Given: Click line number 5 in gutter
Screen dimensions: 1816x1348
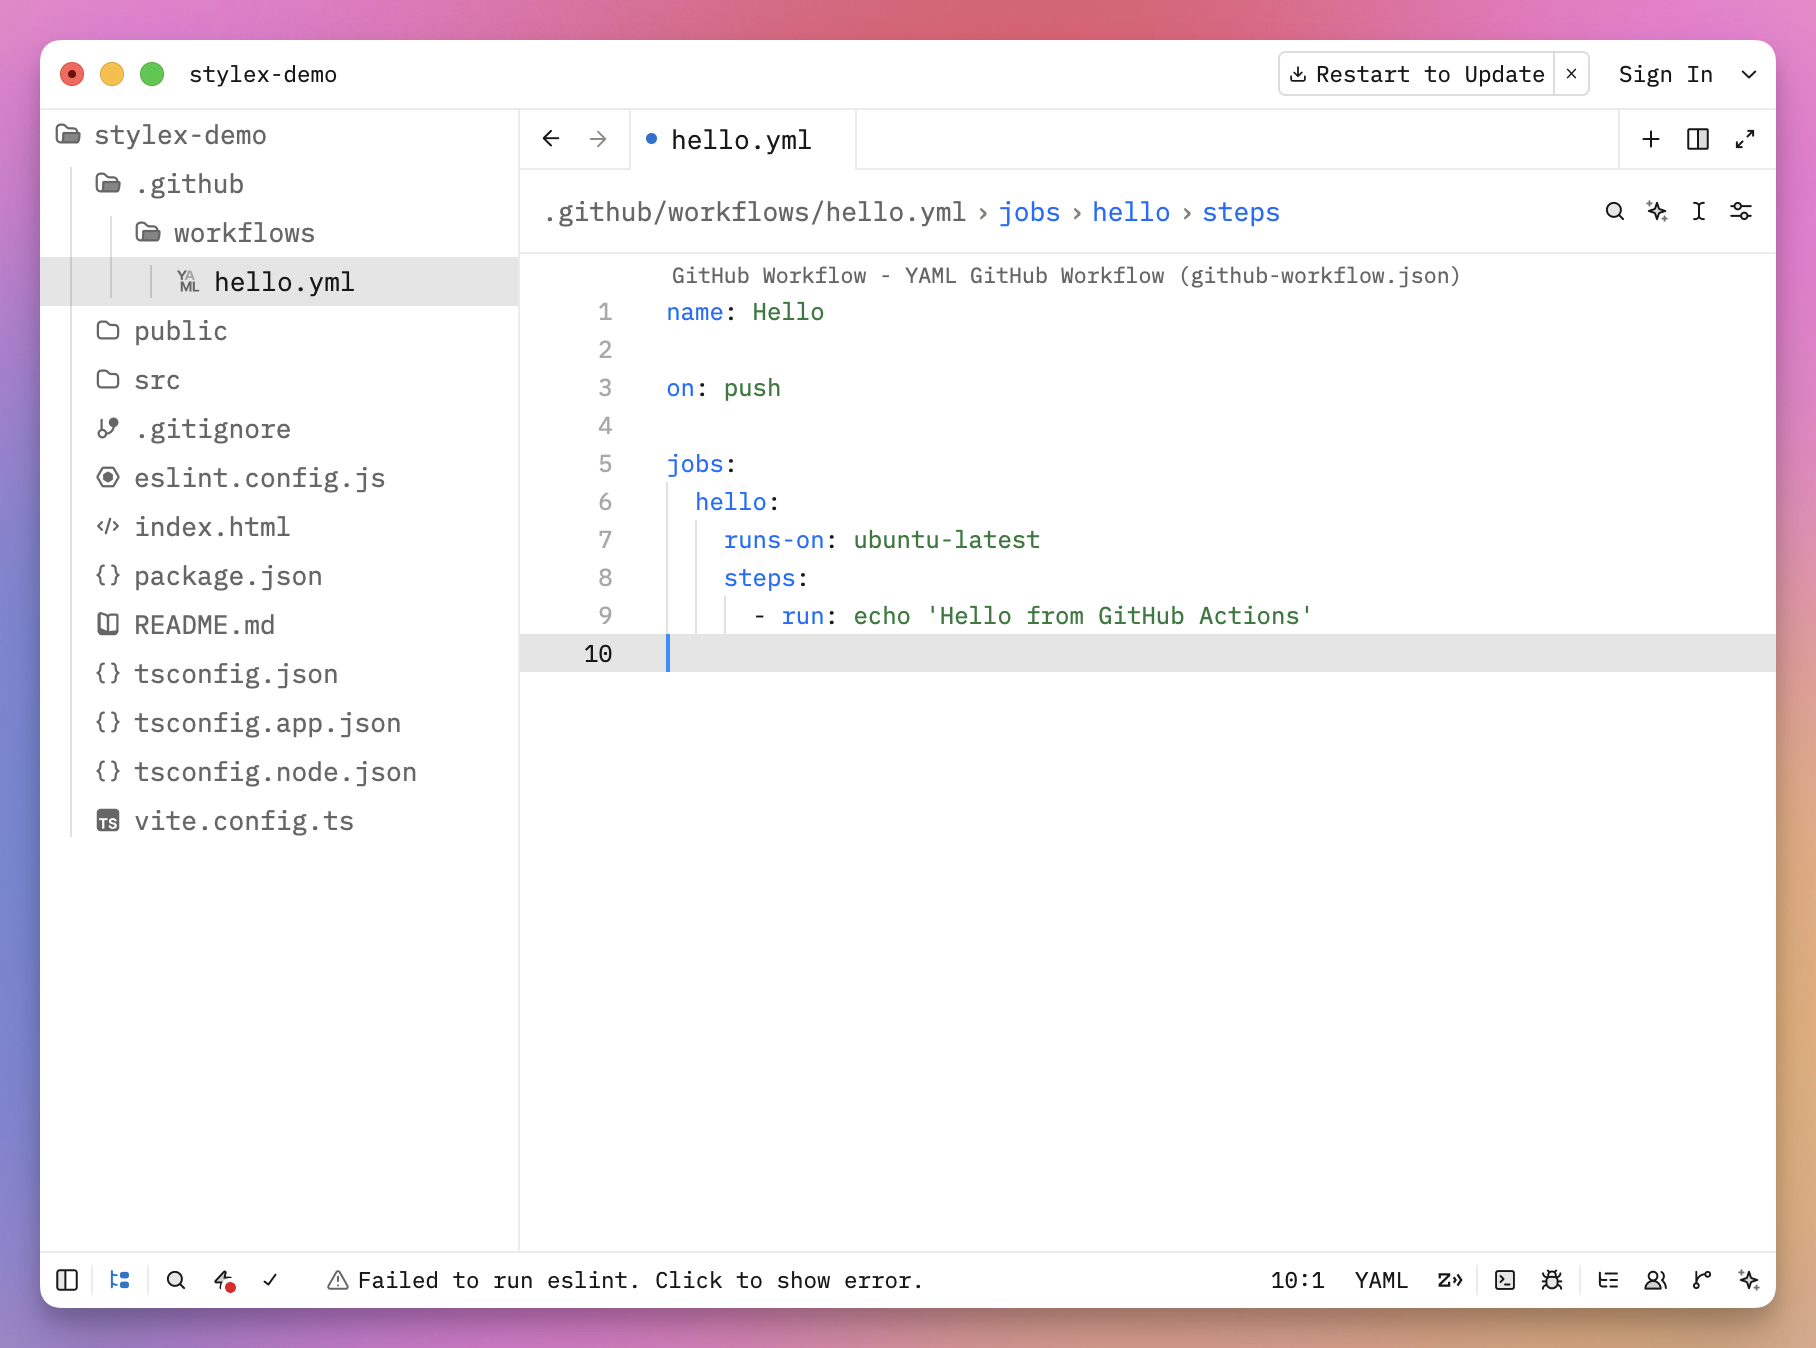Looking at the screenshot, I should [605, 464].
